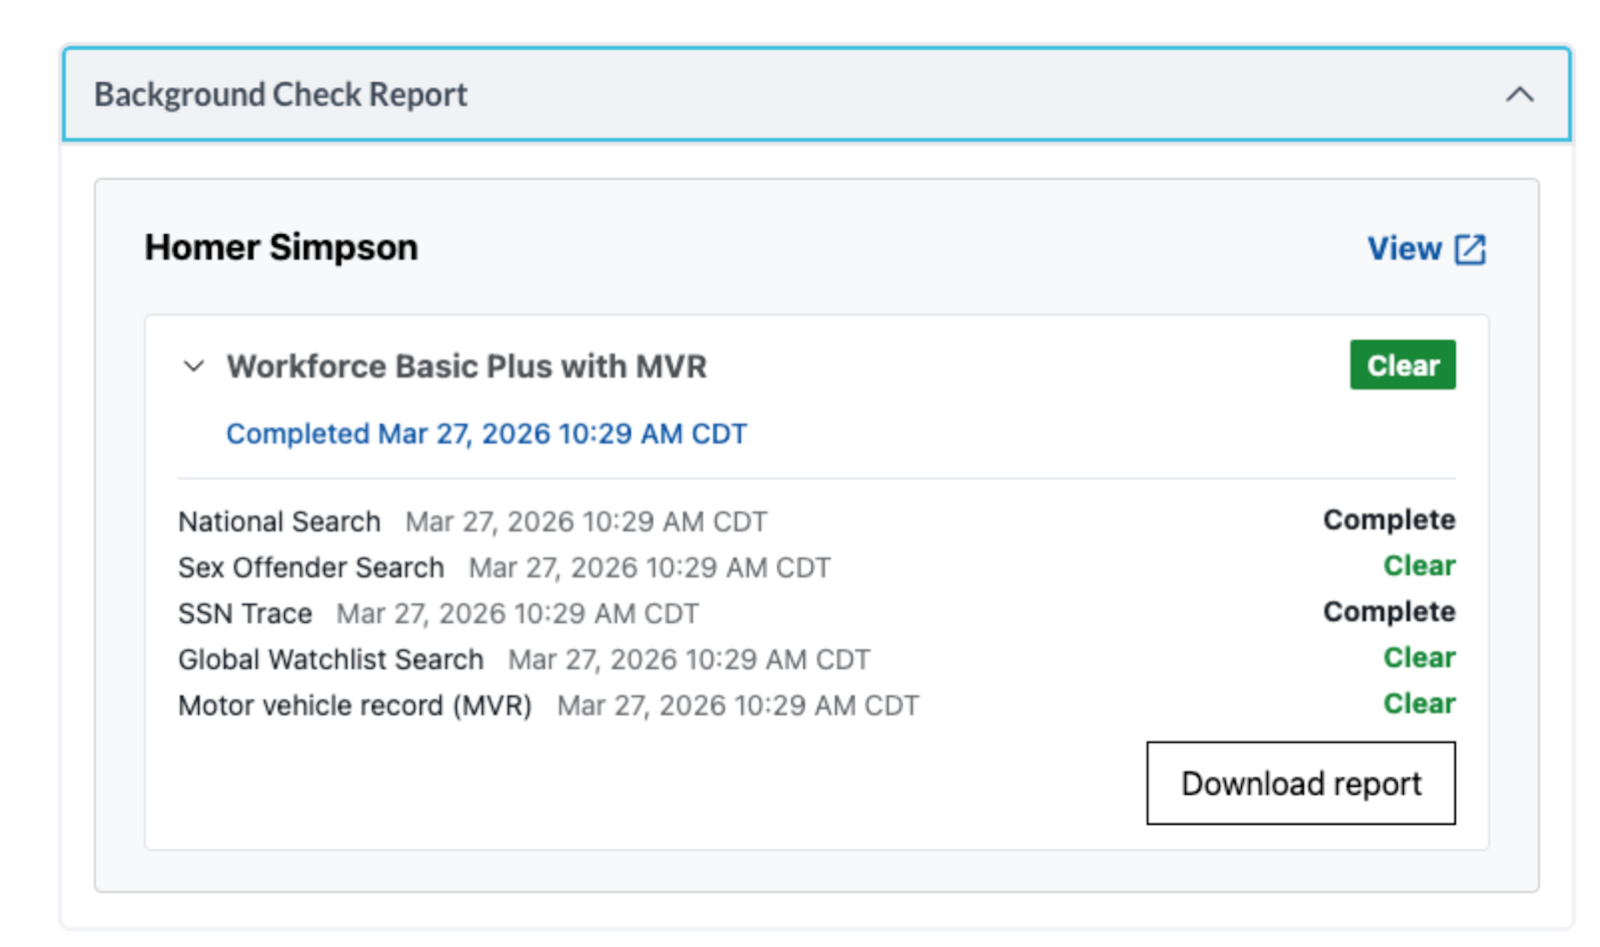Screen dimensions: 1600x947
Task: Click the Sex Offender Search timestamp
Action: (x=650, y=567)
